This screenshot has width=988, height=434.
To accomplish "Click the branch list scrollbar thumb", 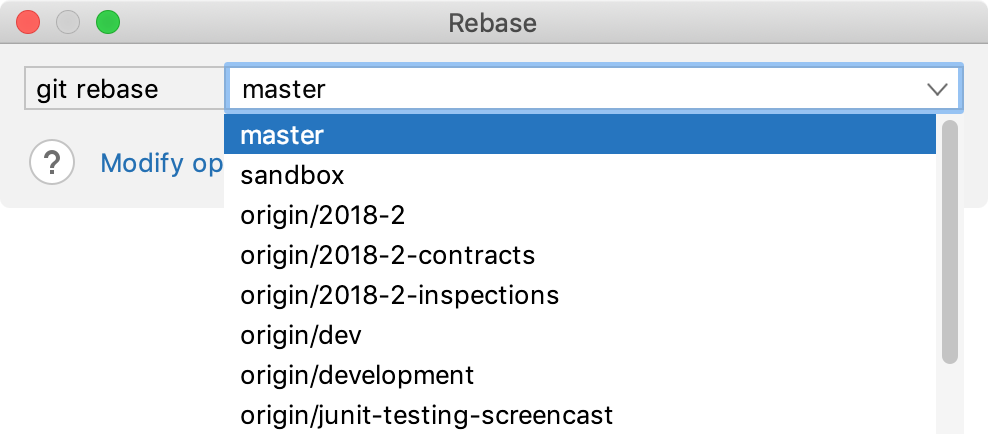I will click(x=950, y=240).
